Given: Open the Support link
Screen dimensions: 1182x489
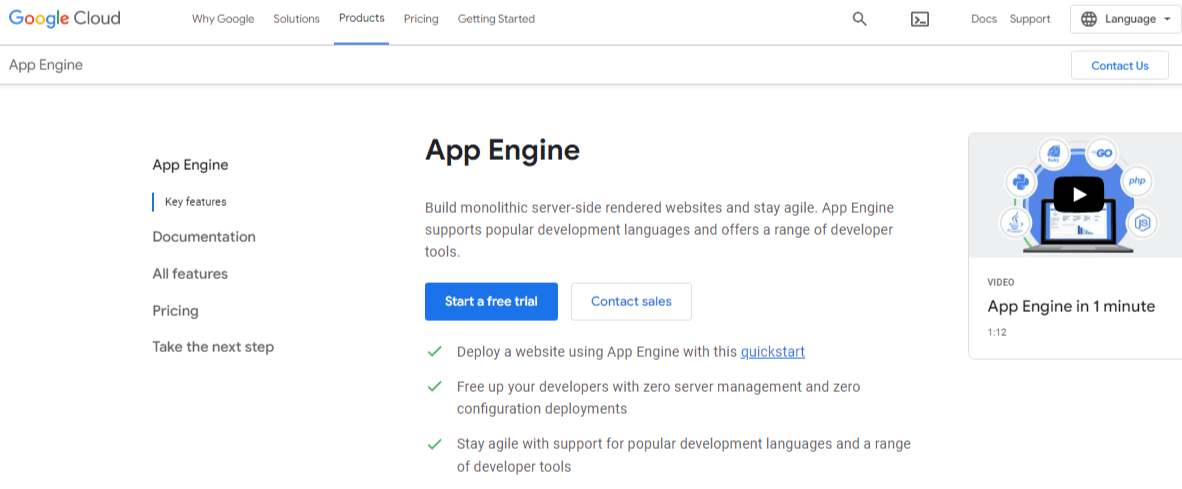Looking at the screenshot, I should pyautogui.click(x=1030, y=20).
